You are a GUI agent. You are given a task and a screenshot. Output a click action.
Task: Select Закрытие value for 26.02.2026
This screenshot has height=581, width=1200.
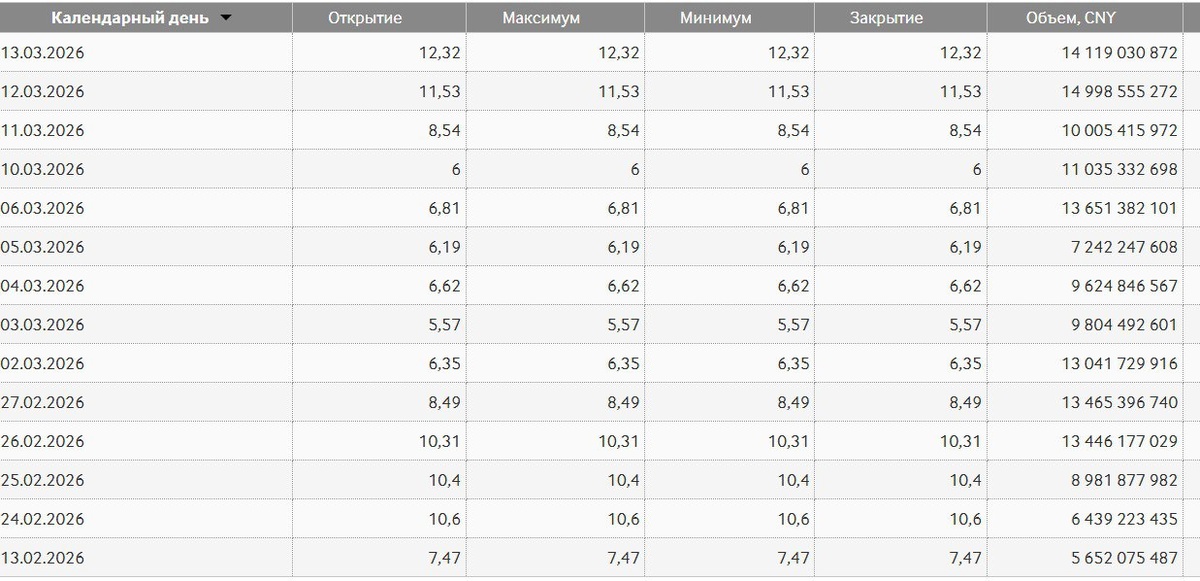(956, 442)
